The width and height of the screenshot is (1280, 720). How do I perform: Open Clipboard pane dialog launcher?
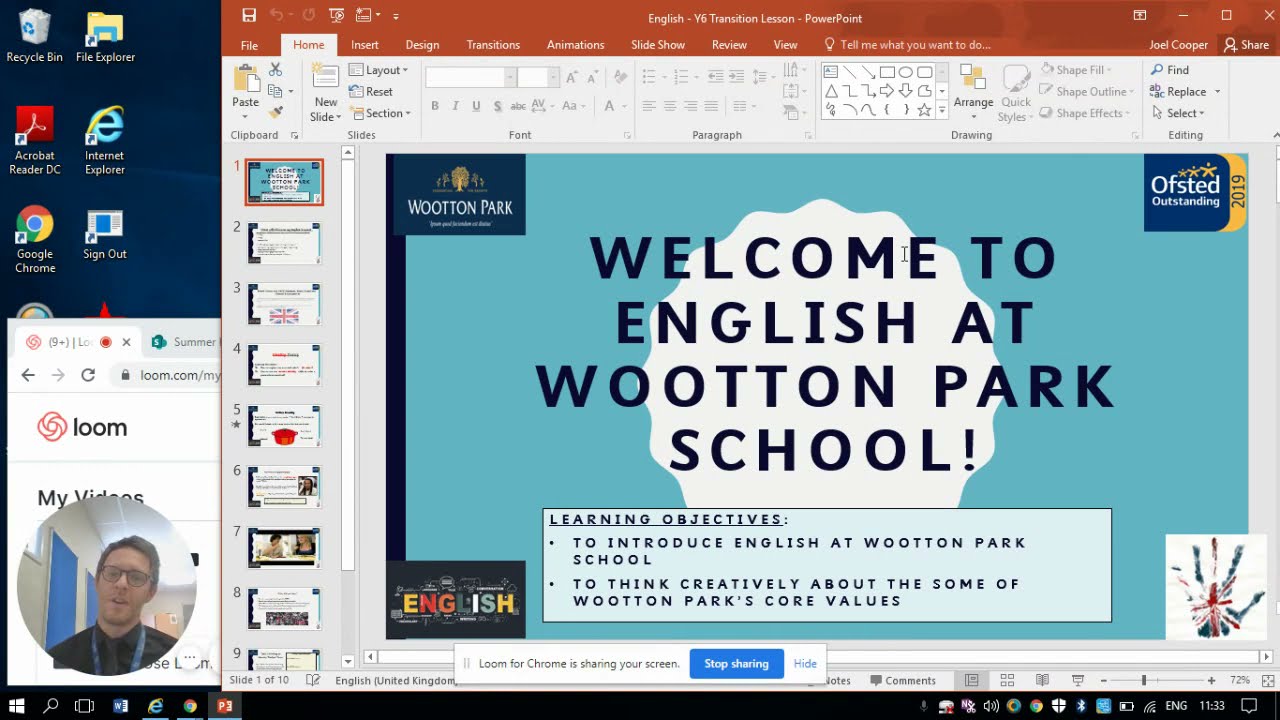coord(294,135)
